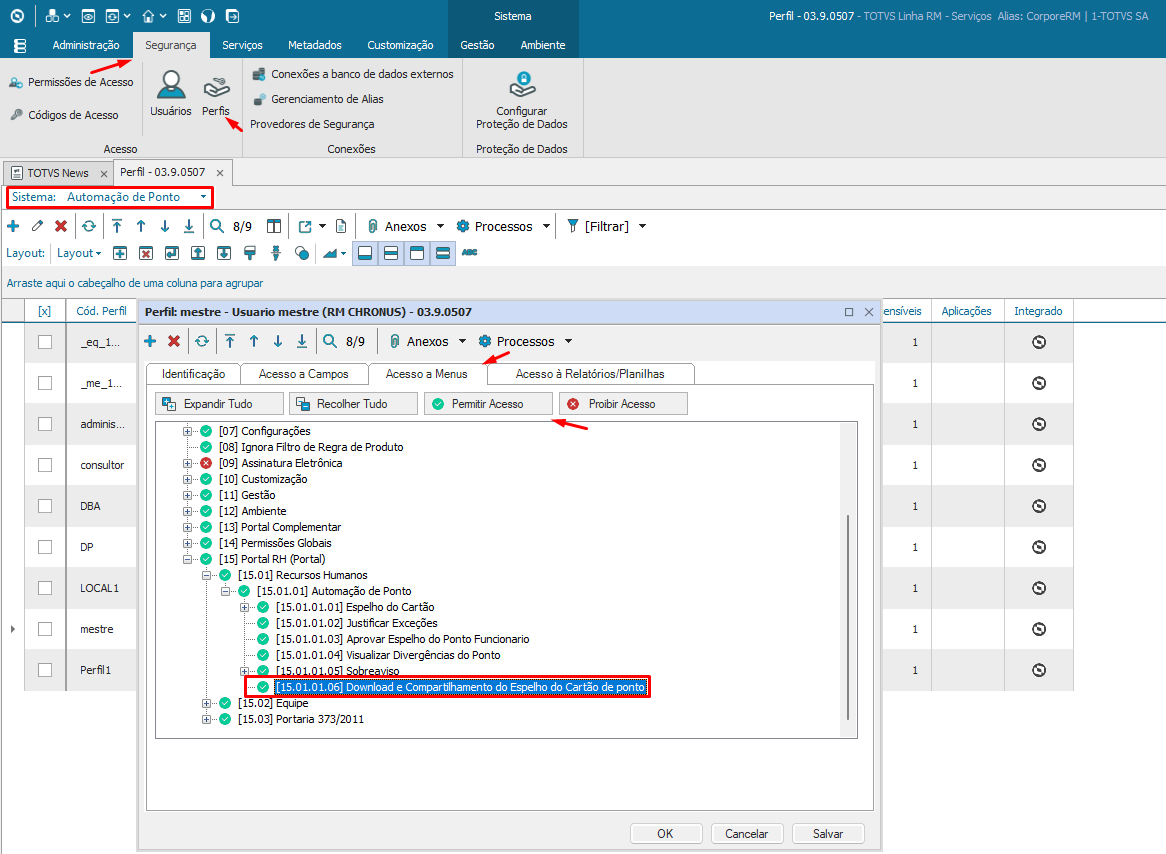The image size is (1166, 854).
Task: Click Salvar in Perfil dialog
Action: click(828, 834)
